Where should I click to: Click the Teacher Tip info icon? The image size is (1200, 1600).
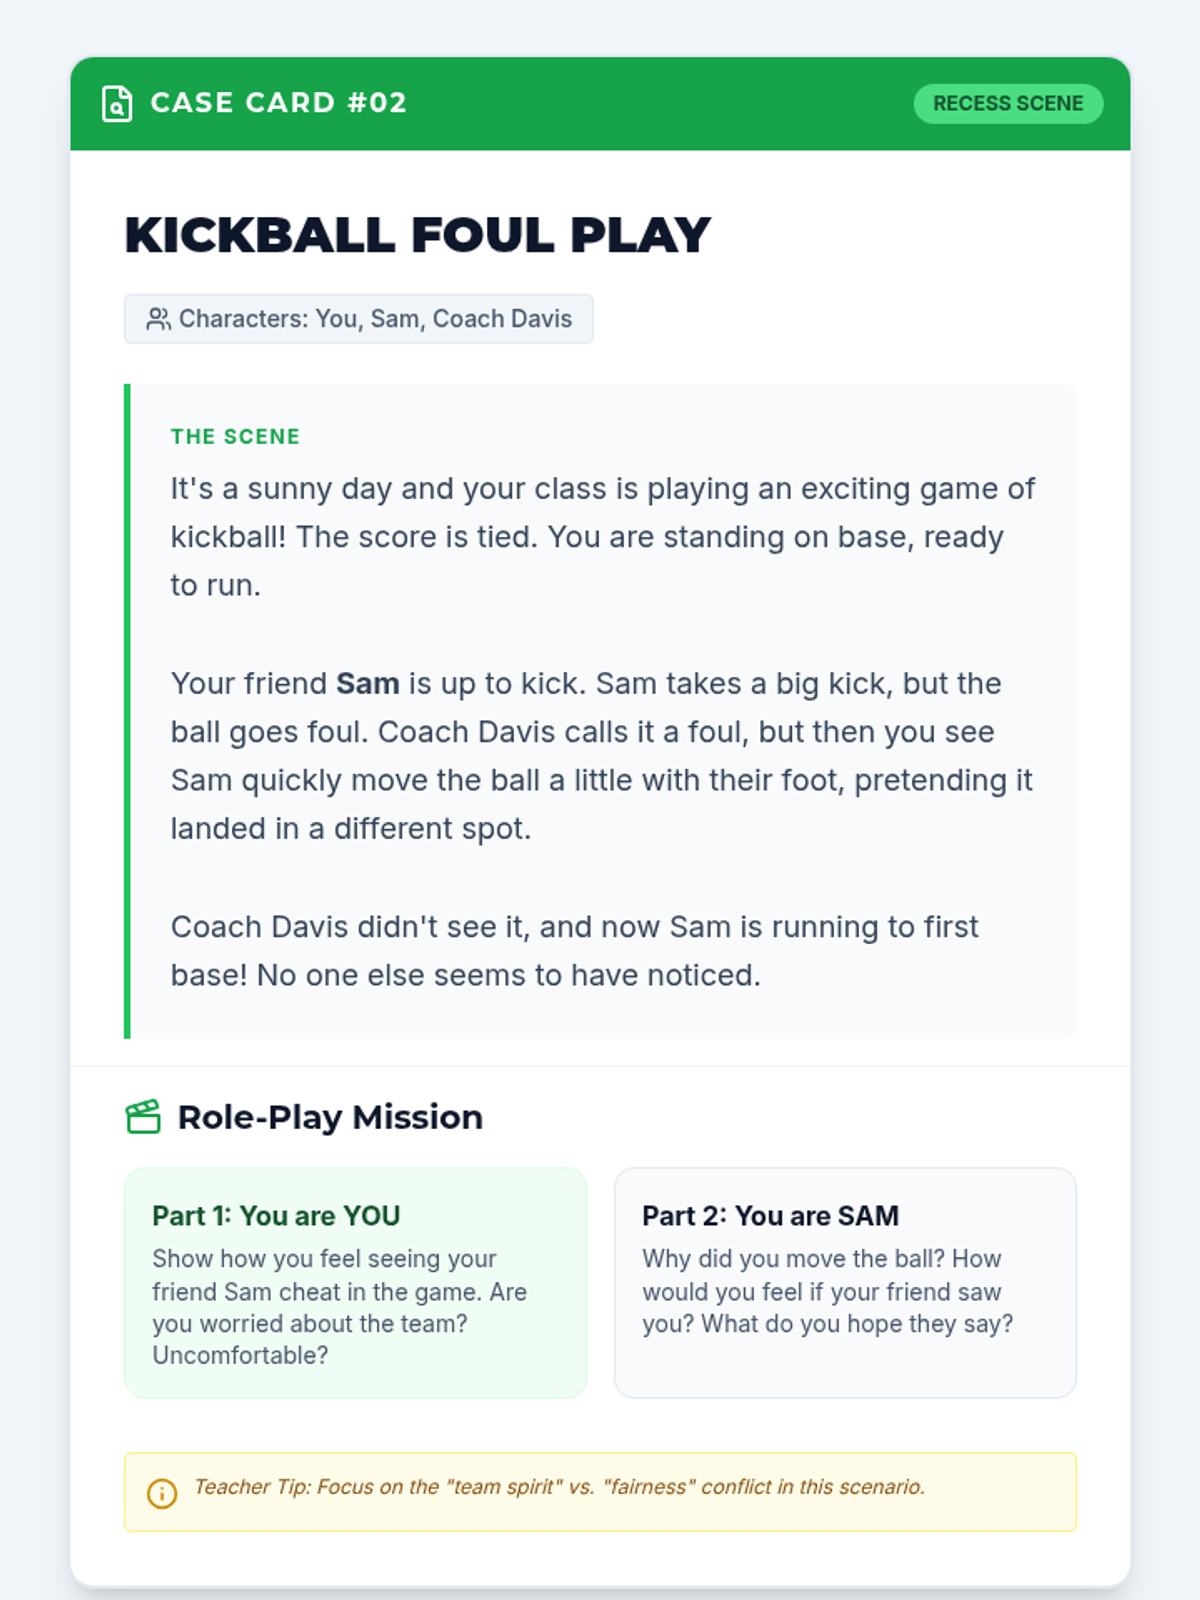pyautogui.click(x=162, y=1493)
